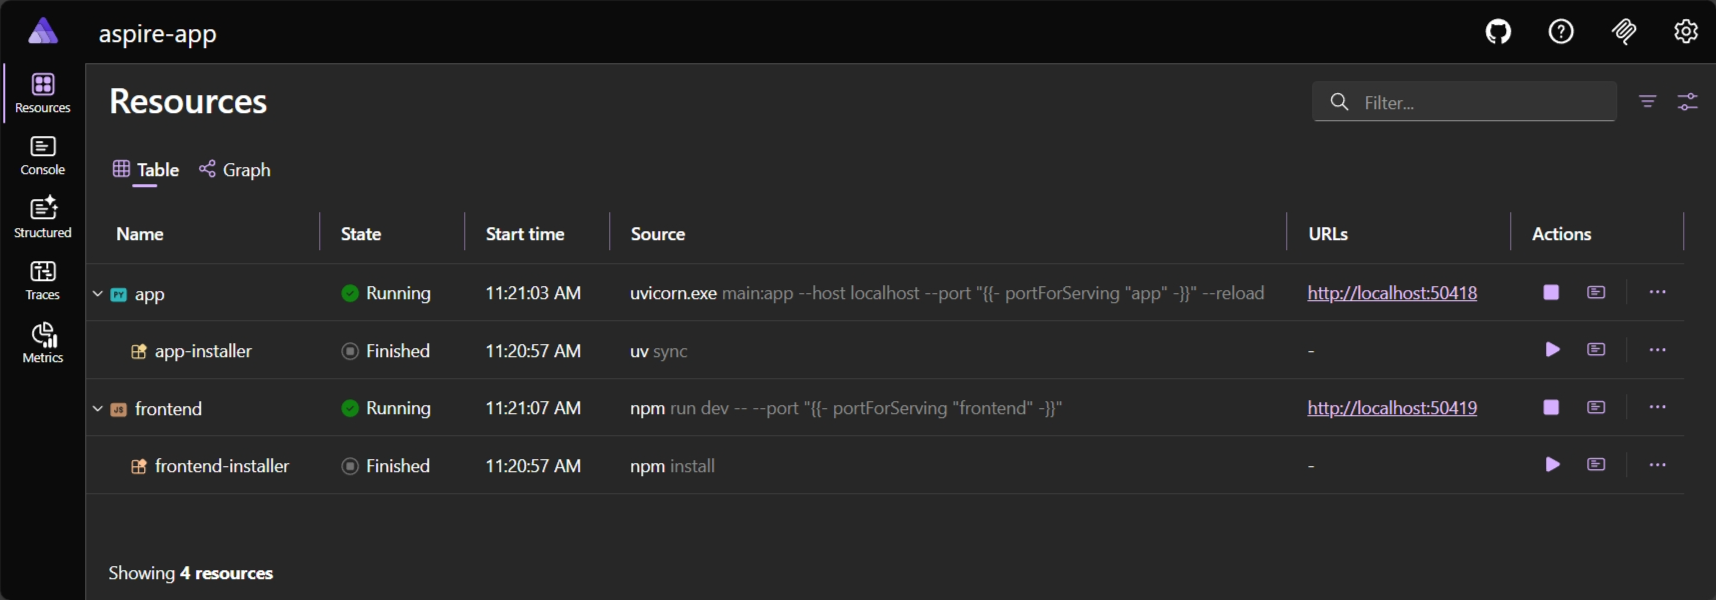Open the localhost:50418 URL link
1716x600 pixels.
1392,293
